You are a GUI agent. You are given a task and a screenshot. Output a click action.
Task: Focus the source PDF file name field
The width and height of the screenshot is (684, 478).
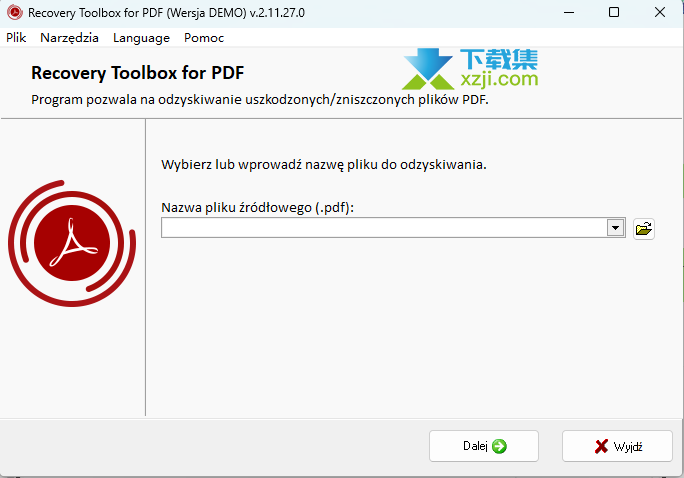(x=384, y=228)
